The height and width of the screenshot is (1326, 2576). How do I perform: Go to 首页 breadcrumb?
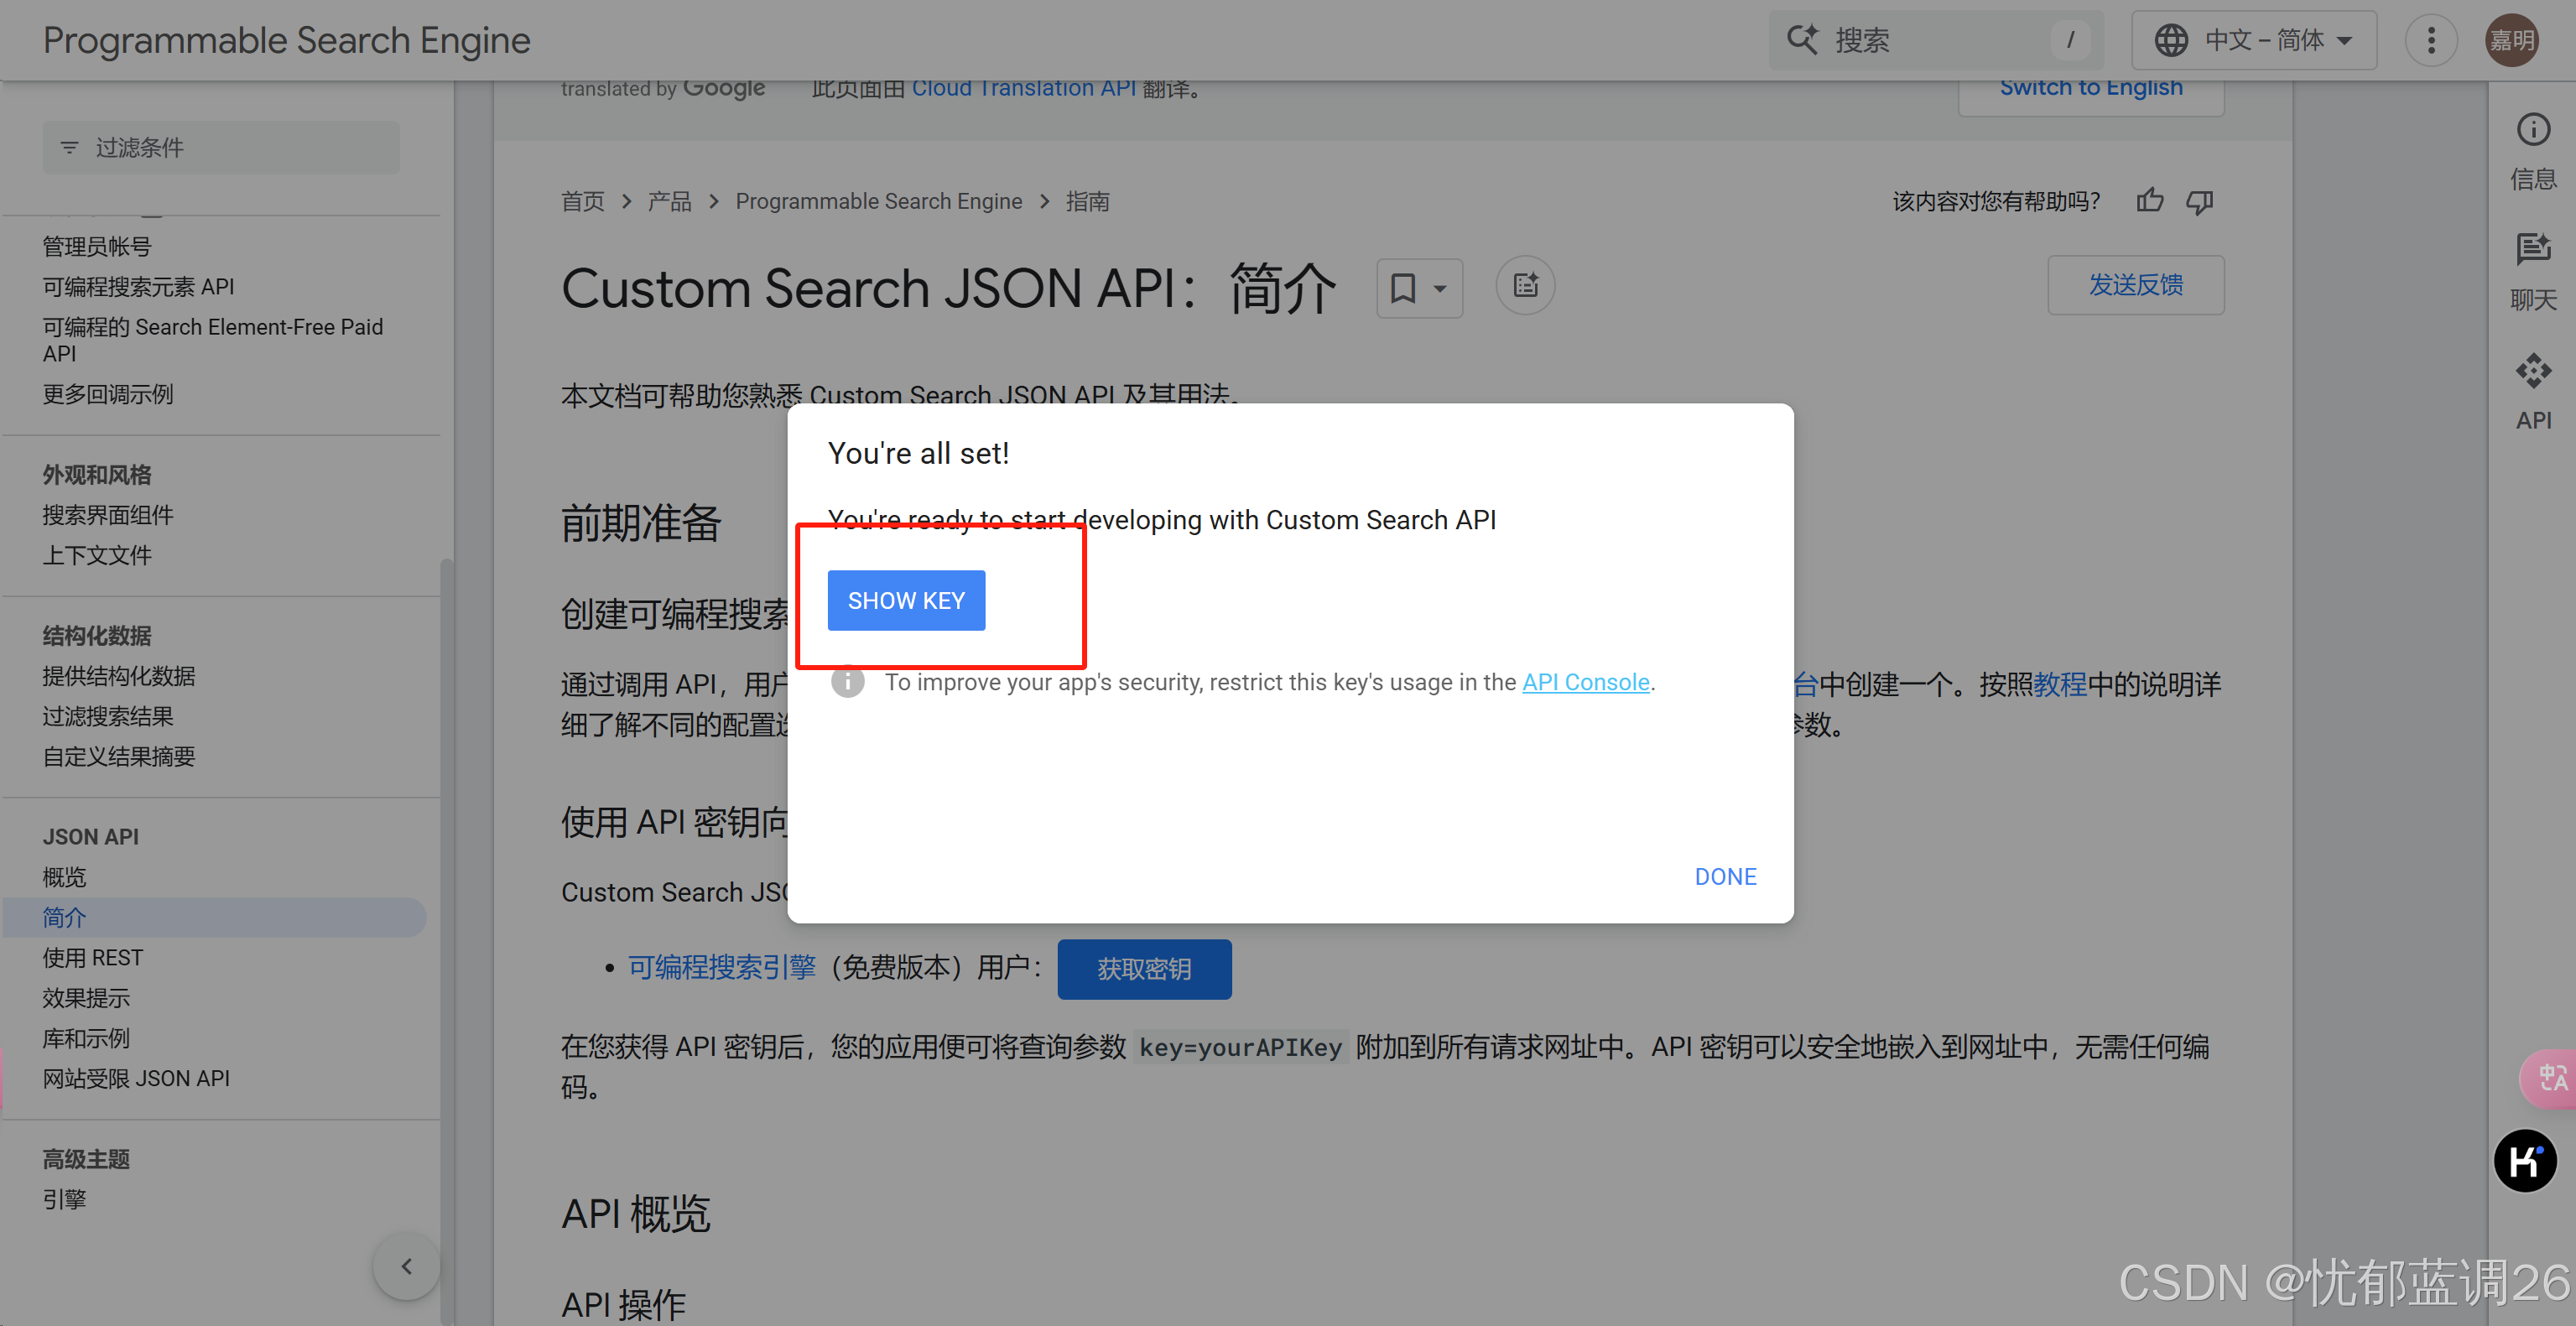[x=583, y=201]
